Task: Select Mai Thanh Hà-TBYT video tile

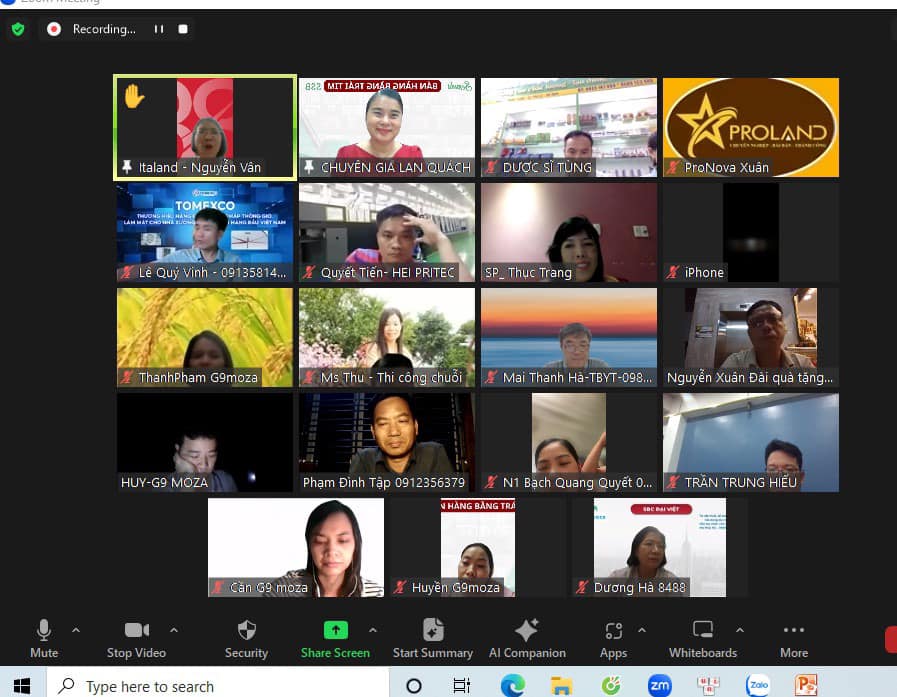Action: coord(569,337)
